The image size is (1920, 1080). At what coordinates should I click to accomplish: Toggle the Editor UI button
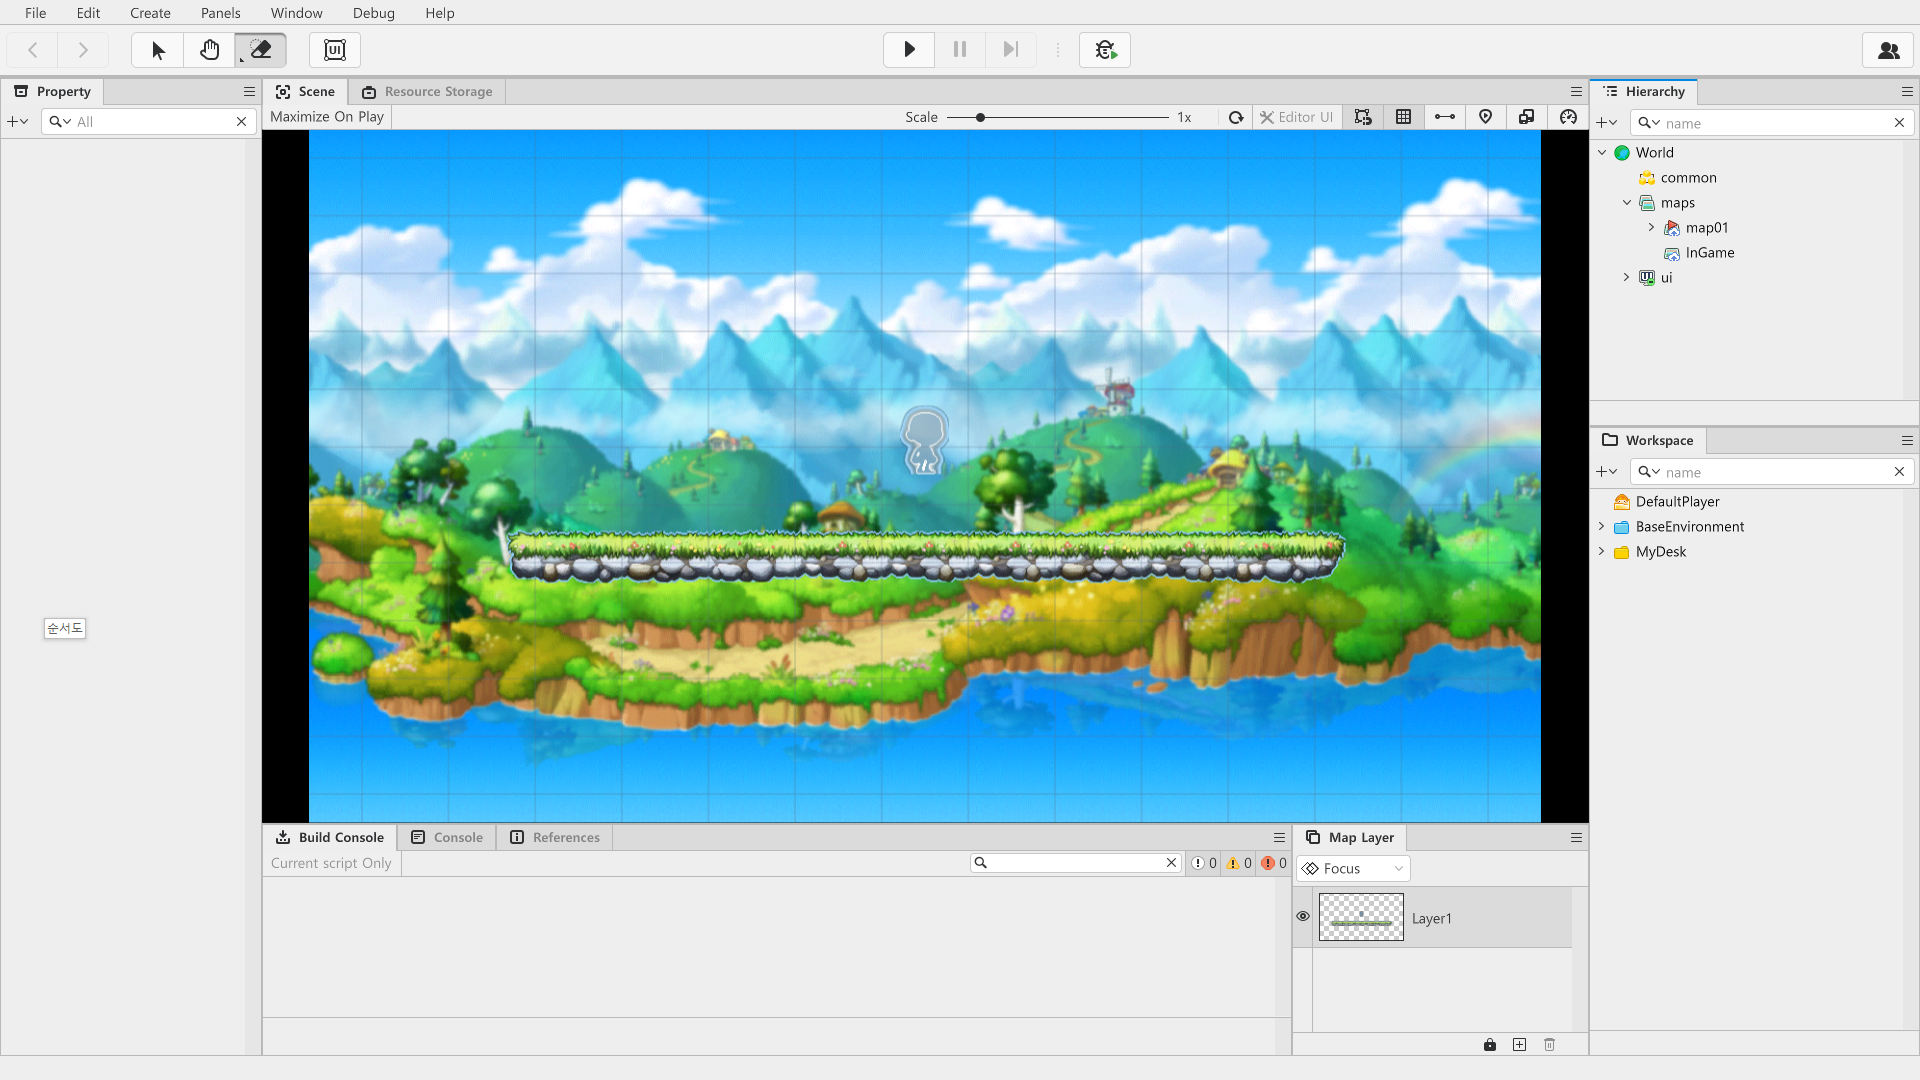click(1296, 117)
